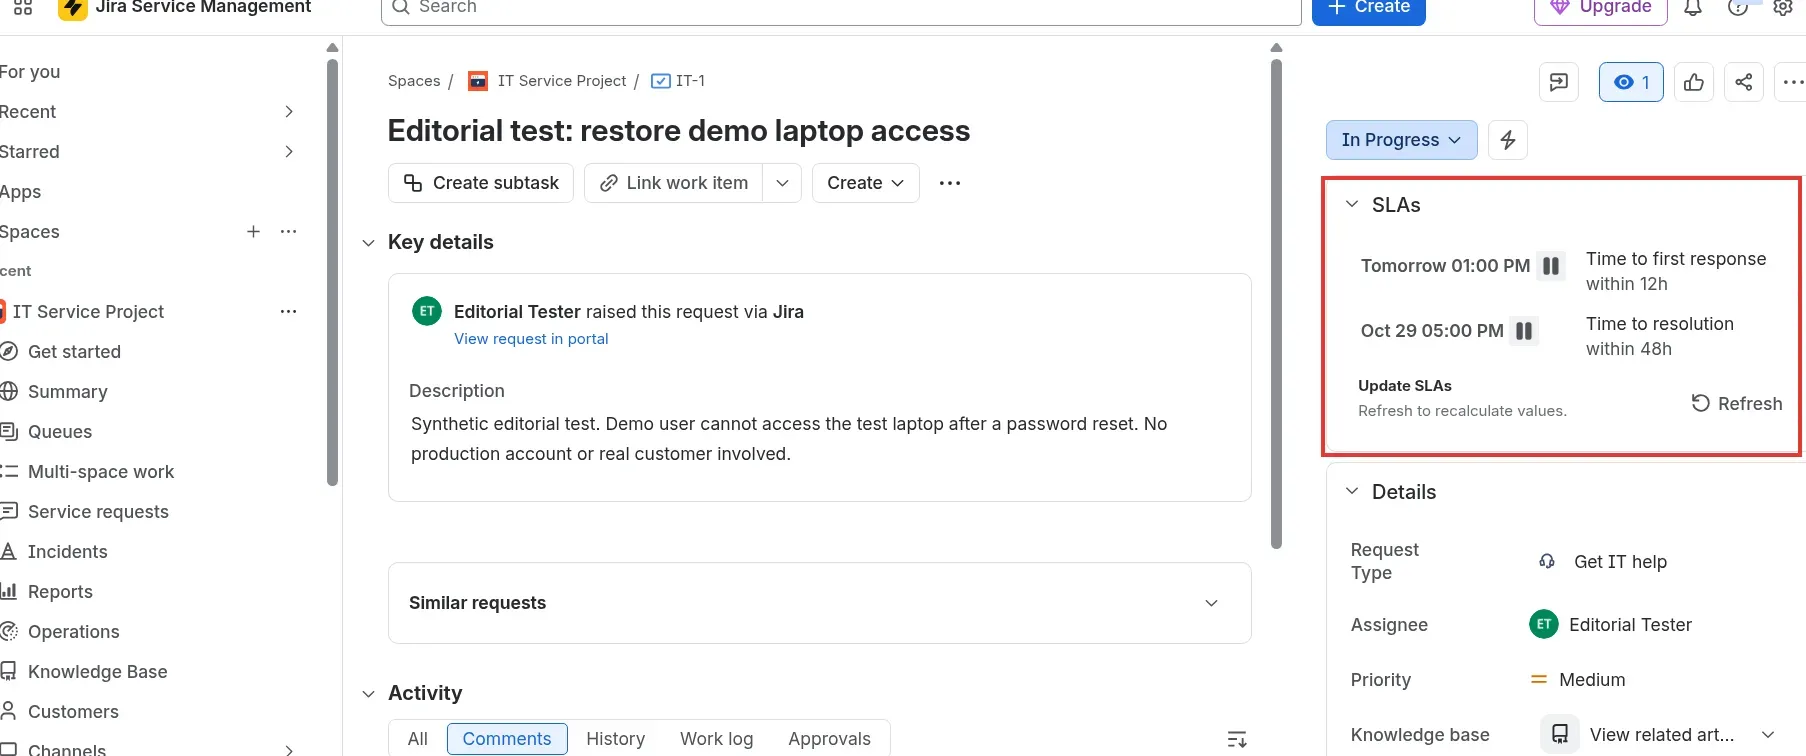This screenshot has height=756, width=1806.
Task: Toggle watching this work item
Action: (1631, 82)
